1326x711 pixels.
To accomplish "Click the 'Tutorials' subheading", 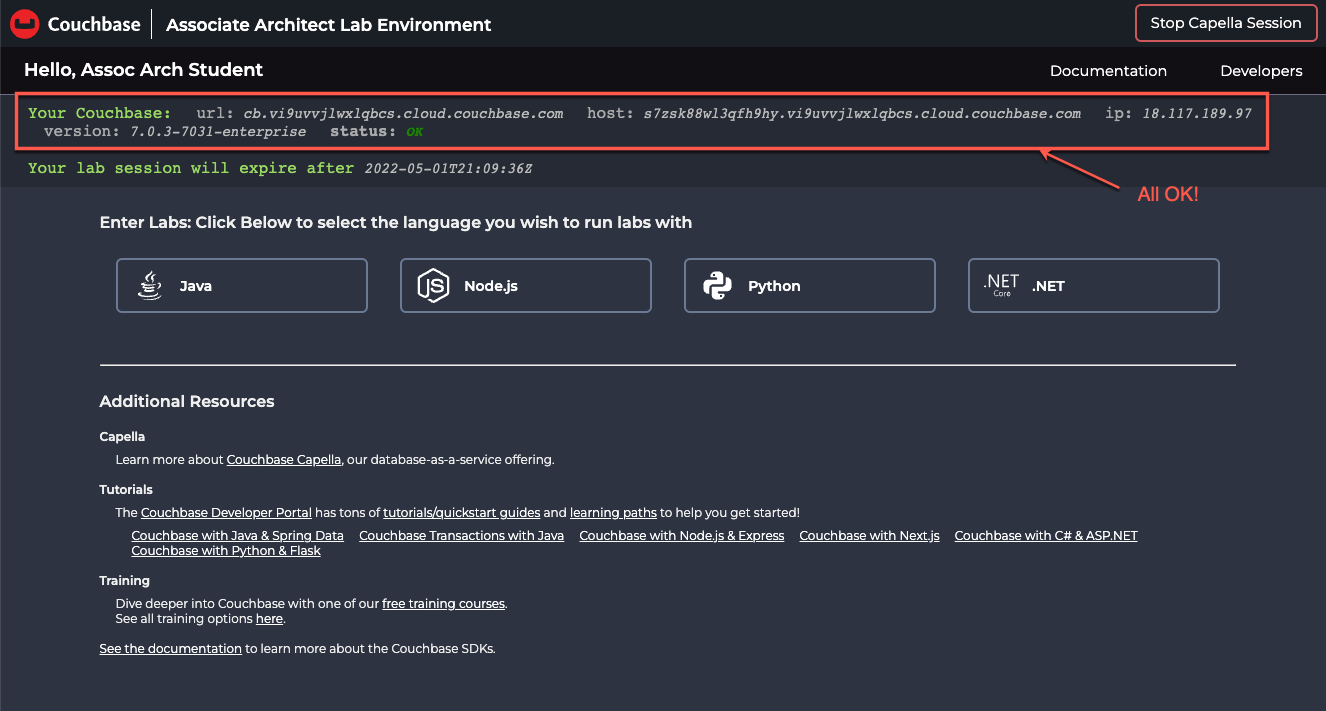I will pyautogui.click(x=126, y=490).
